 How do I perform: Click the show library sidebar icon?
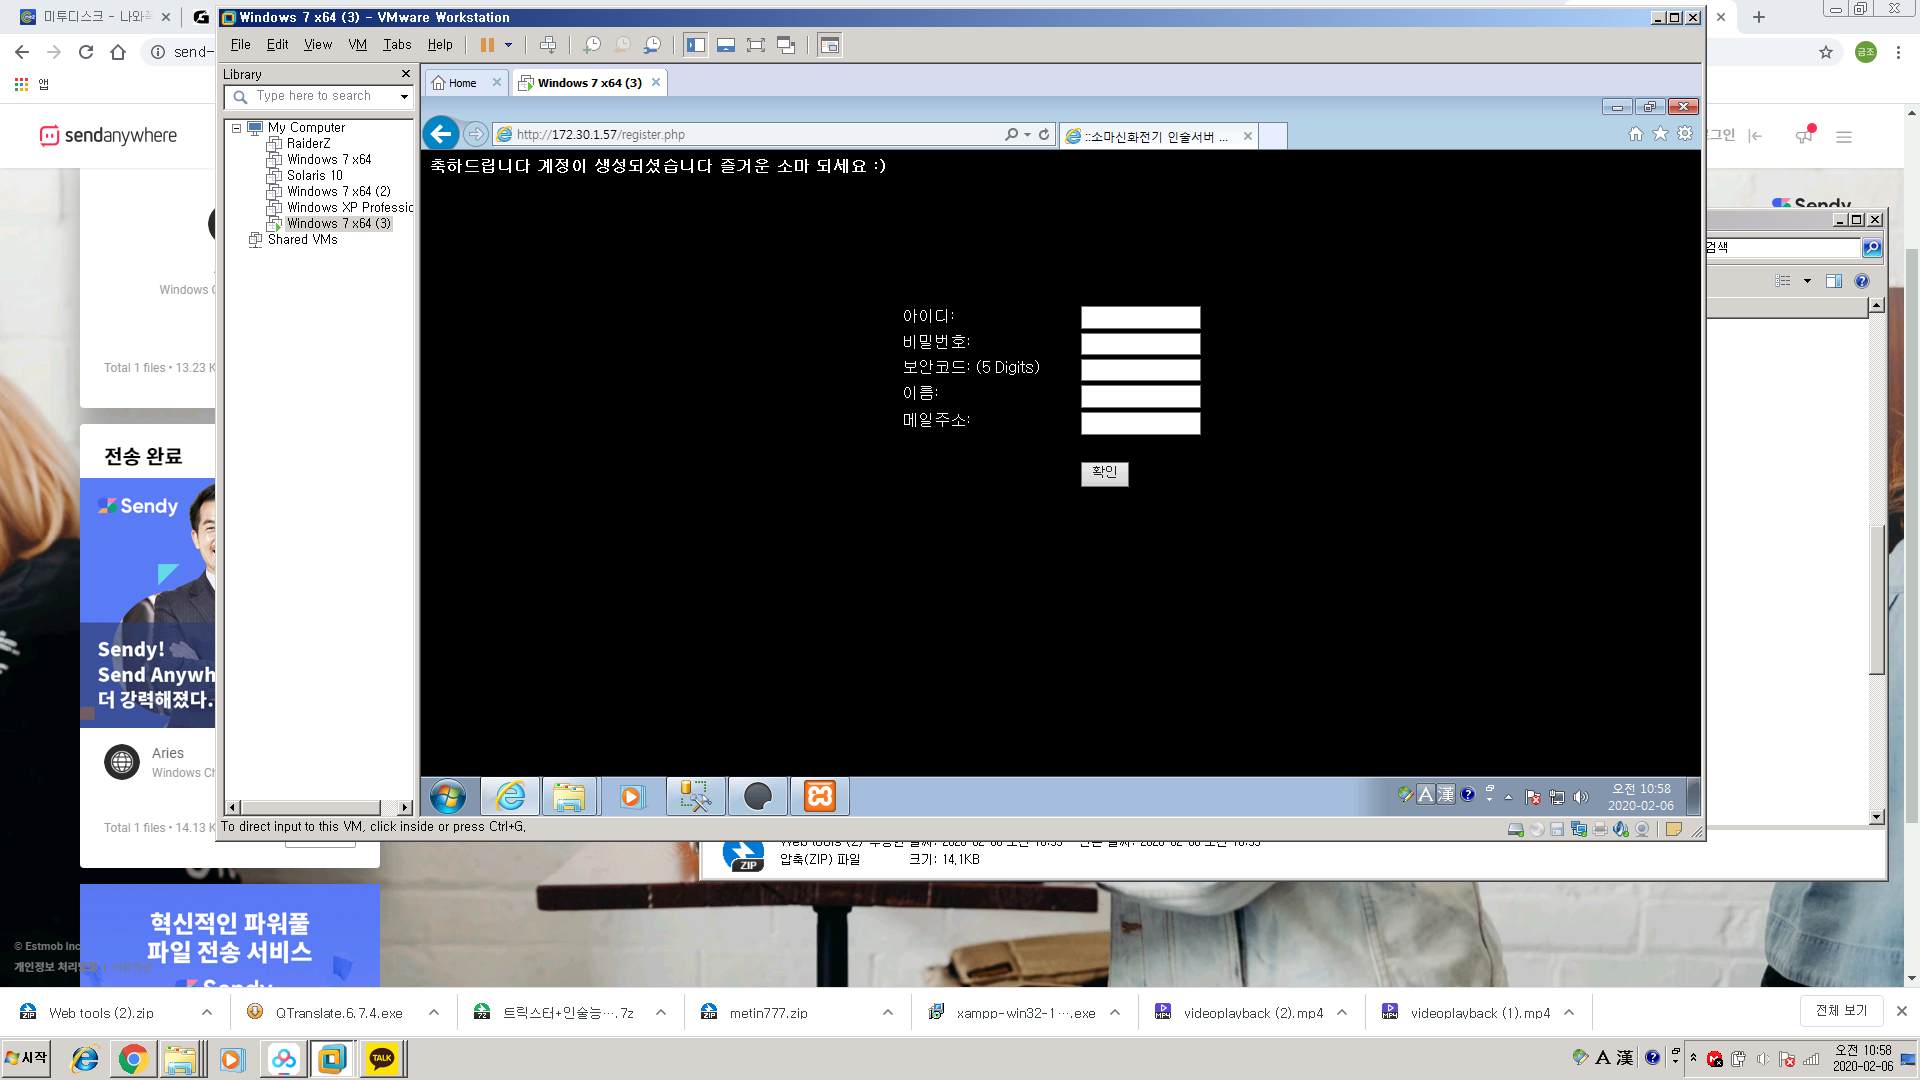(x=696, y=45)
